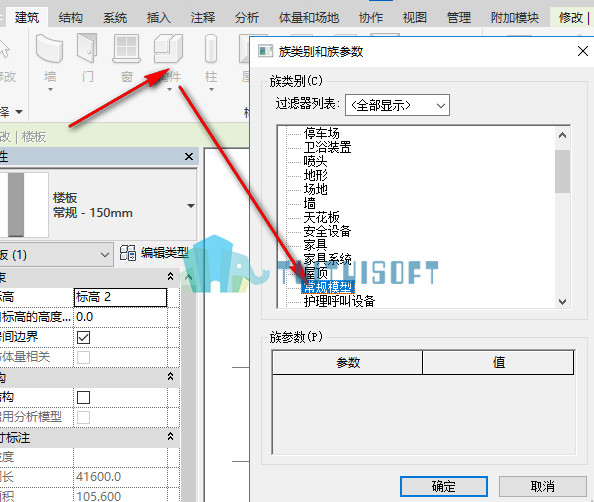Select the Column (柱) tool icon
Viewport: 594px width, 502px height.
tap(211, 48)
